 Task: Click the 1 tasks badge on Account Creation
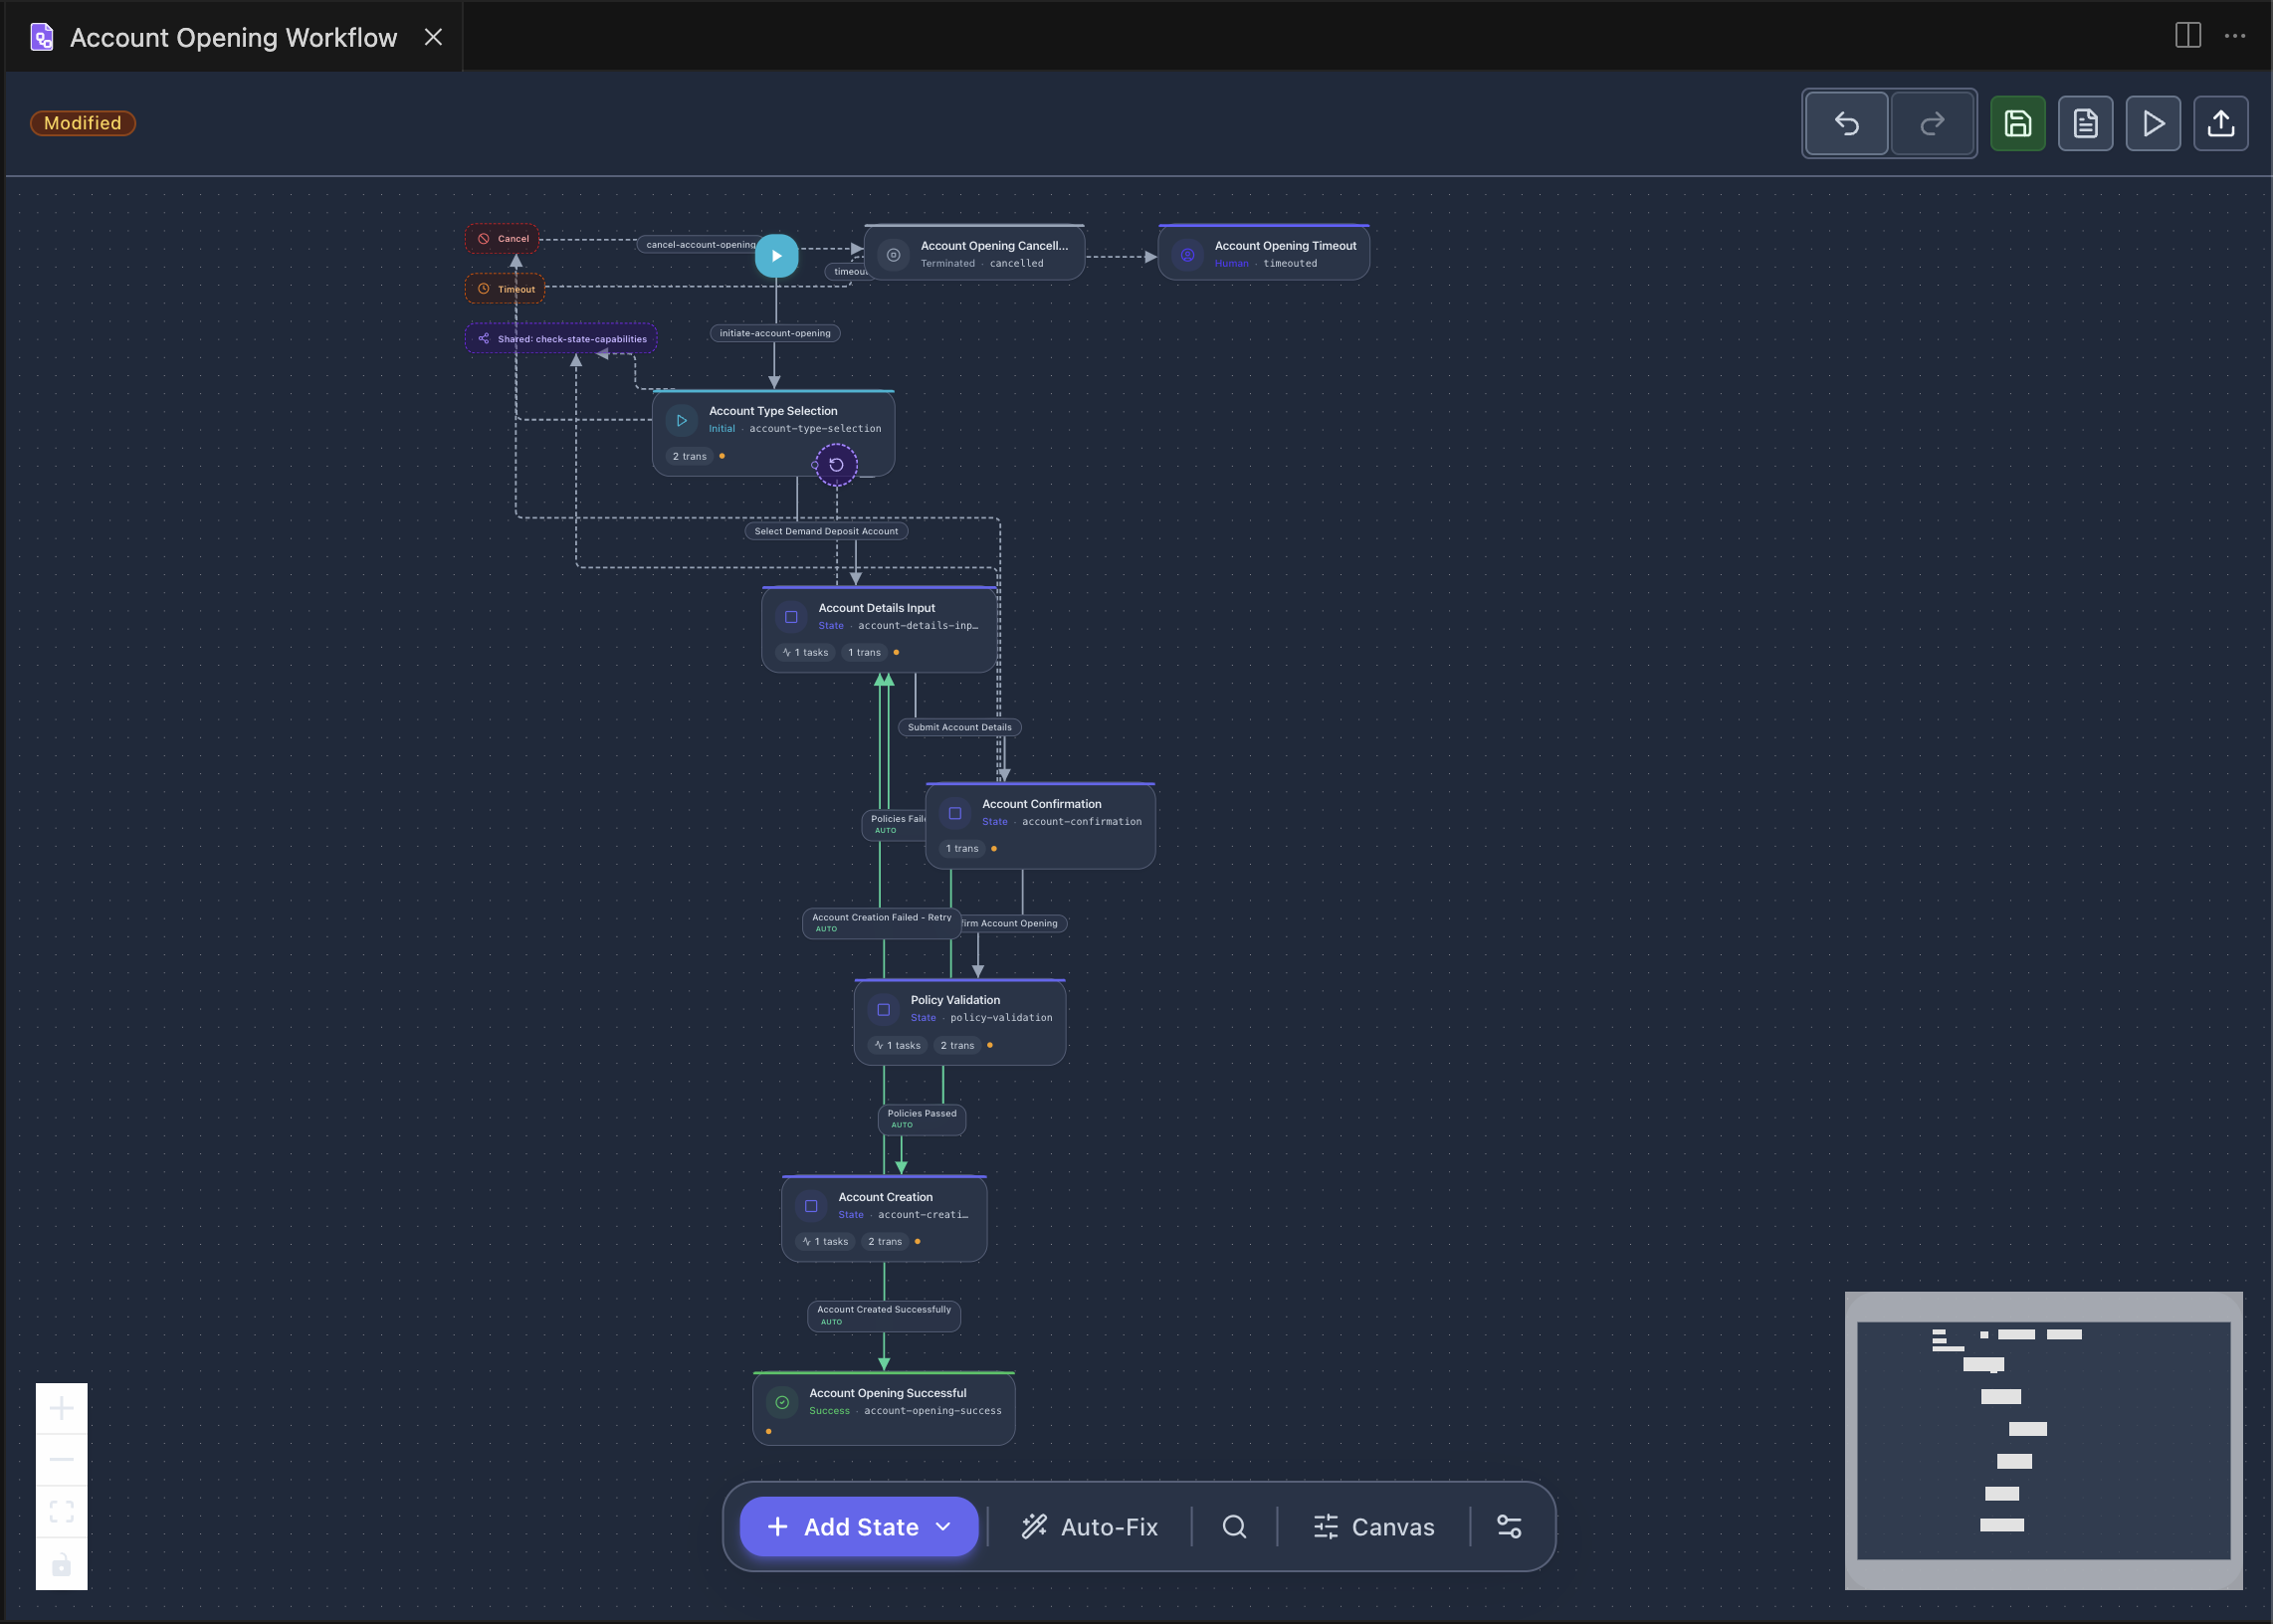pyautogui.click(x=826, y=1242)
